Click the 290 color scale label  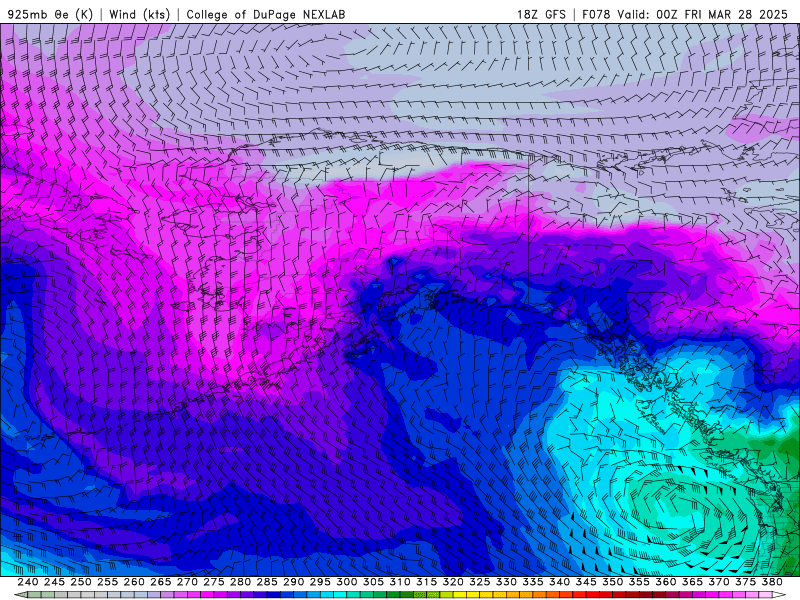click(293, 582)
